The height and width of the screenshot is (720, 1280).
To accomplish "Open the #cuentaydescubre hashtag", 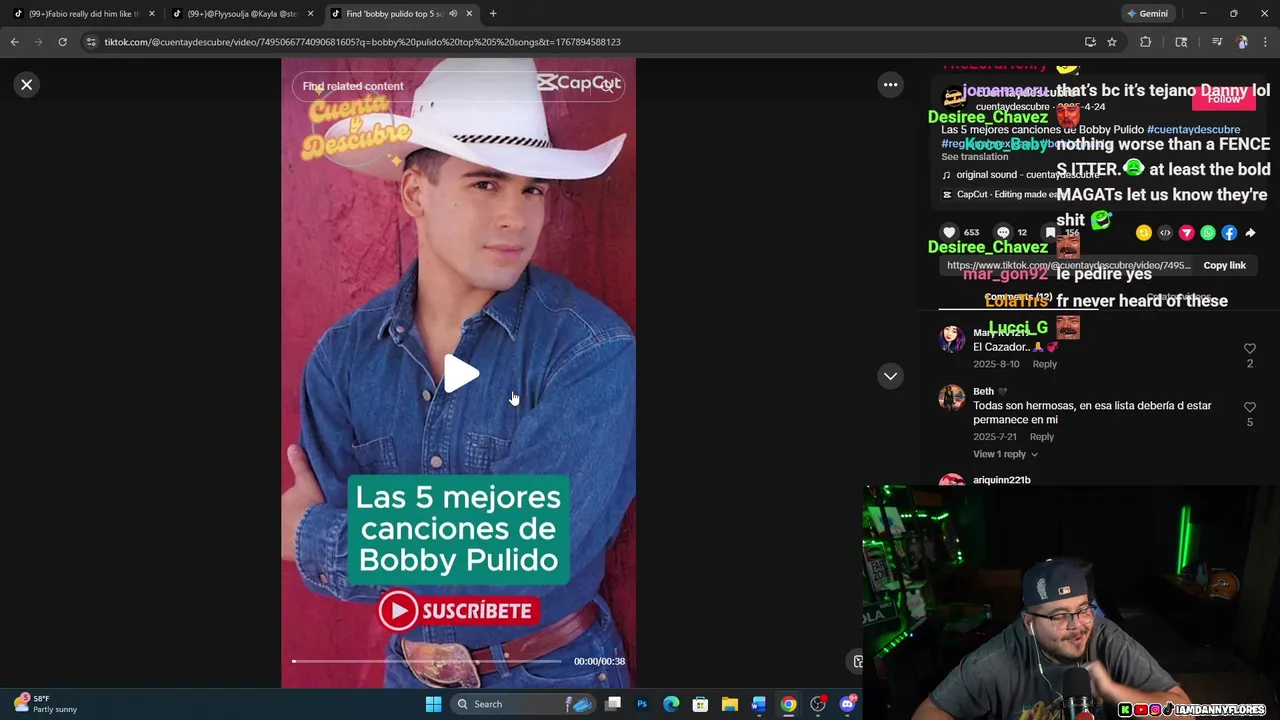I will 1193,130.
